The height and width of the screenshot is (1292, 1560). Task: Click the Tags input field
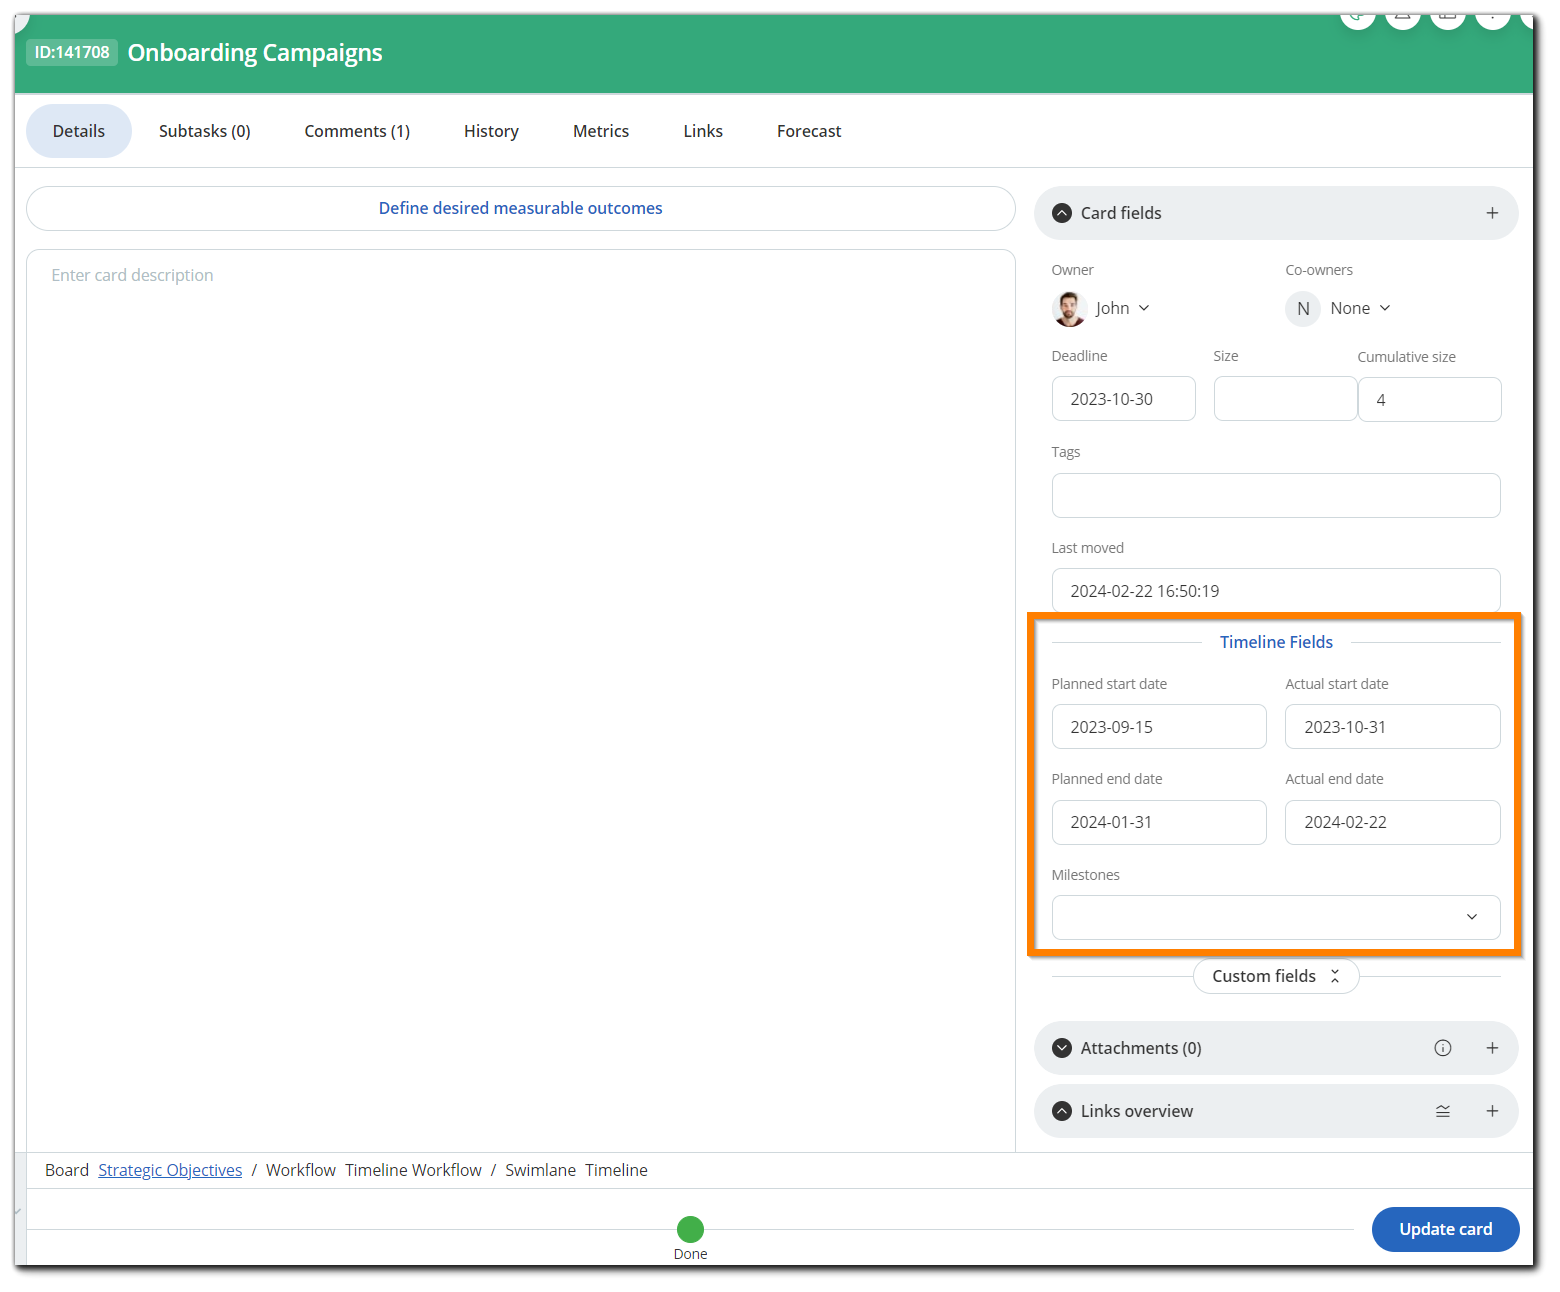(1275, 495)
